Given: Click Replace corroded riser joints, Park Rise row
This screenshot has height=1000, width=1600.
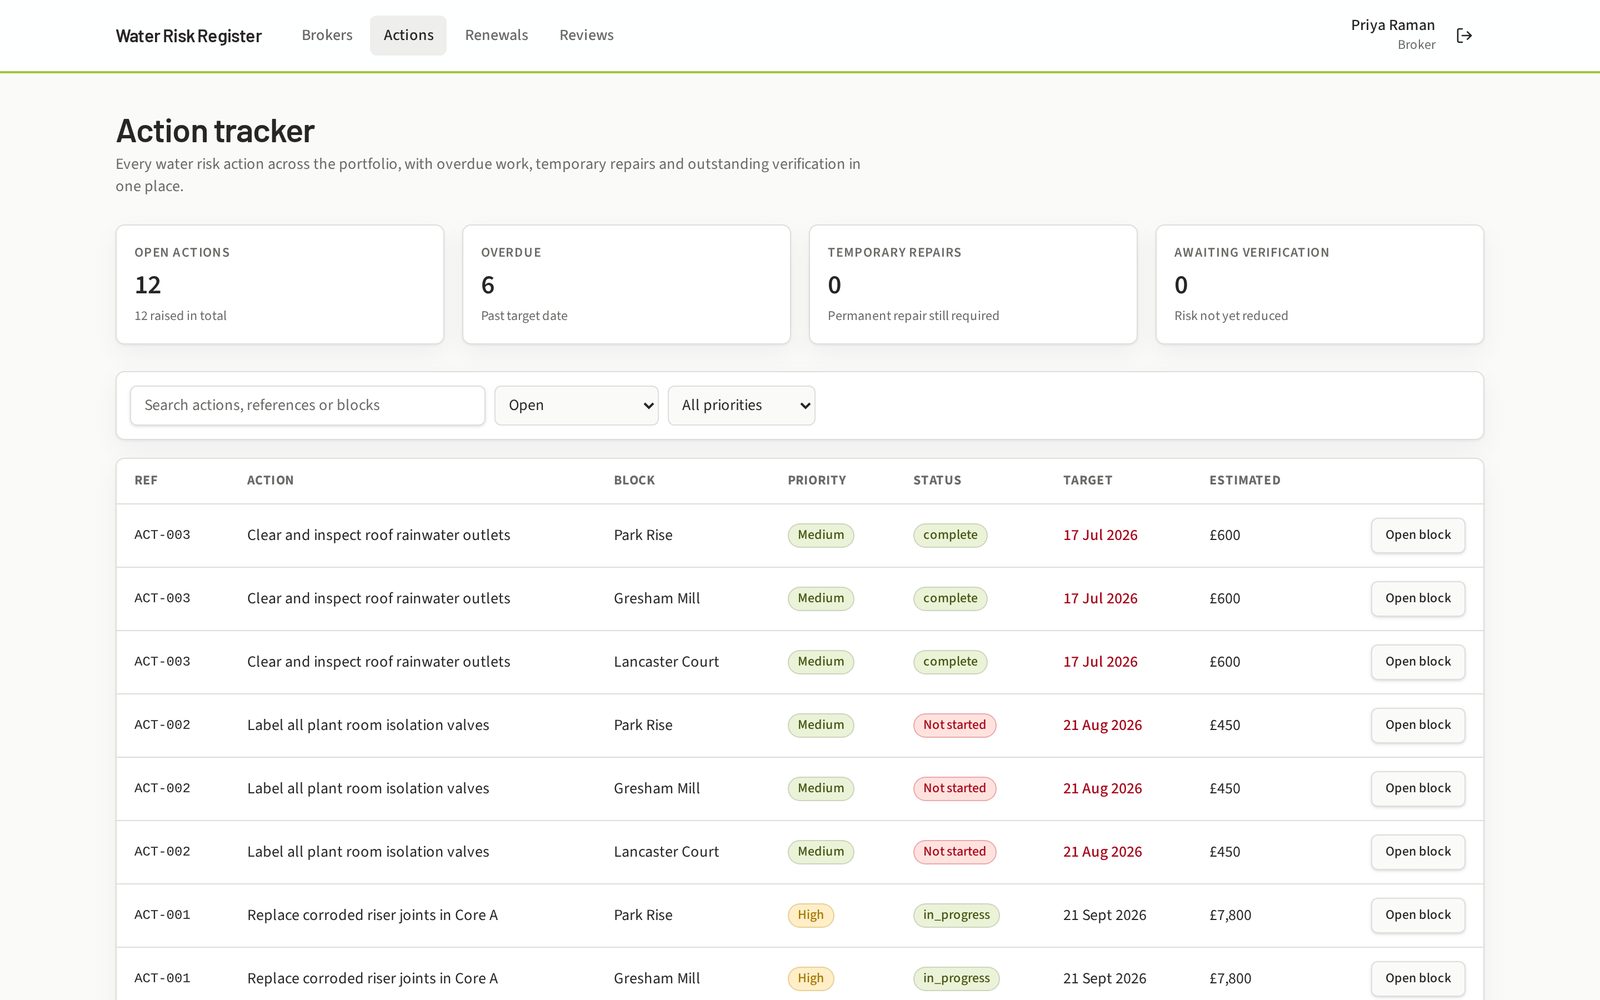Looking at the screenshot, I should coord(372,915).
